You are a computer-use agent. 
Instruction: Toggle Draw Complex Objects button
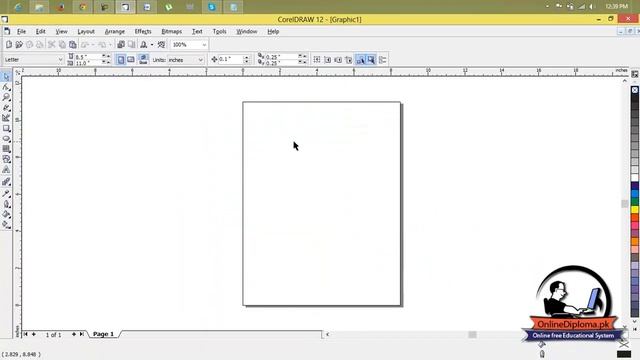coord(360,60)
